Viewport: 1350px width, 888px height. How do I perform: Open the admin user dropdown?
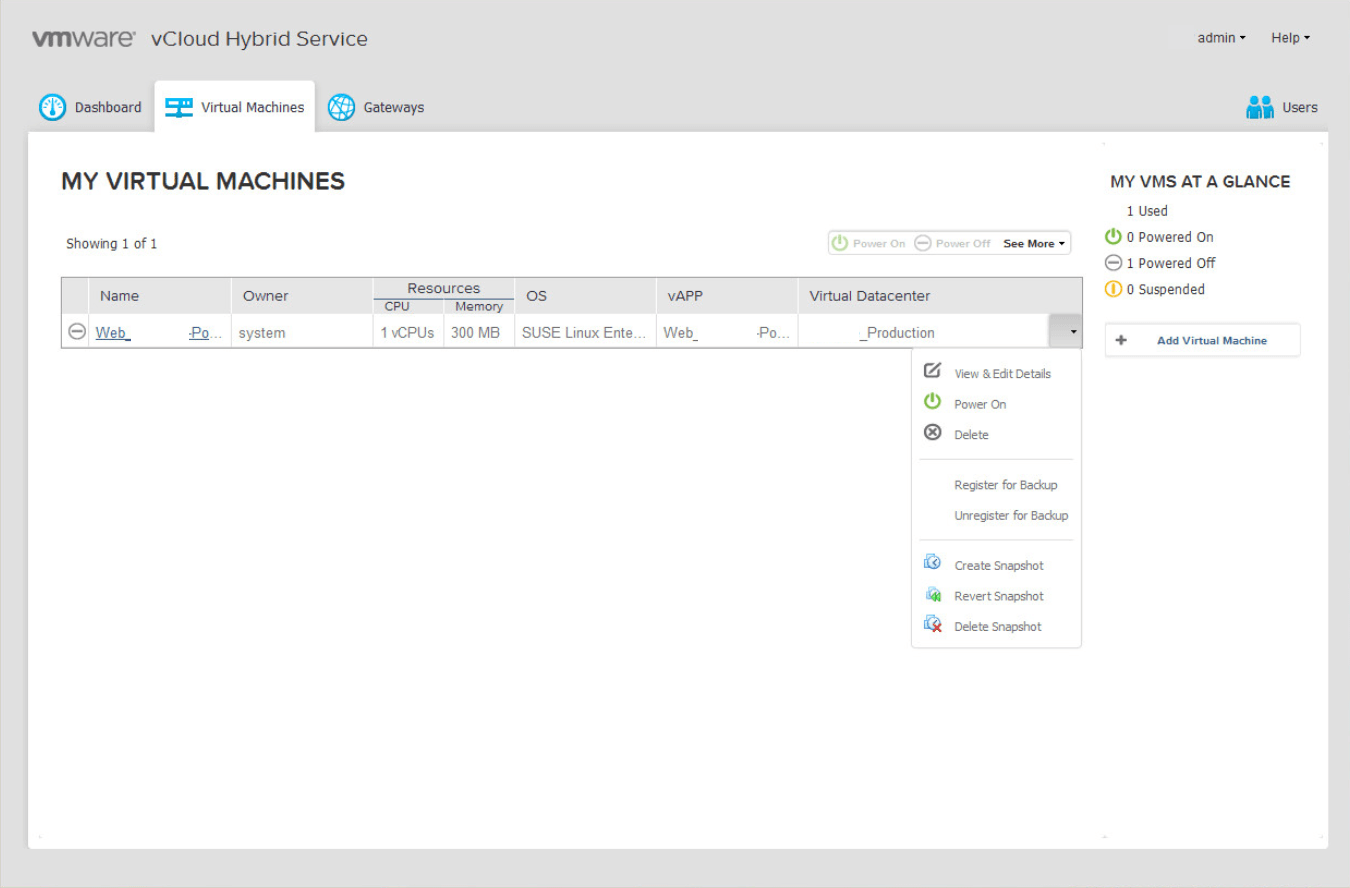[x=1222, y=38]
